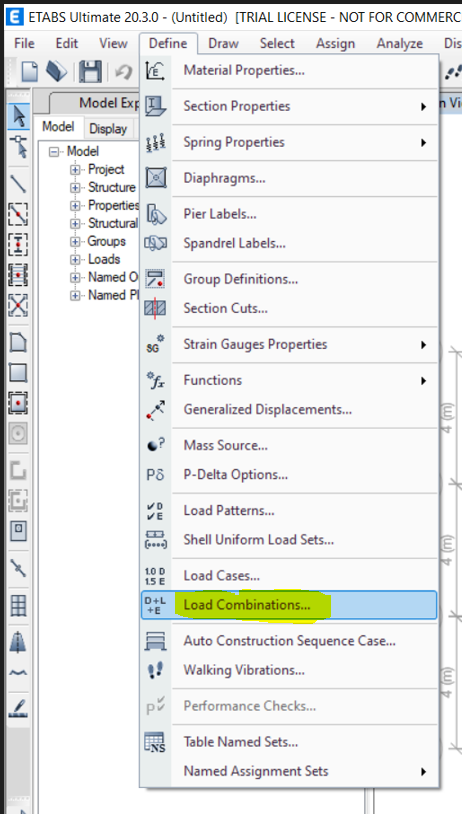Image resolution: width=462 pixels, height=814 pixels.
Task: Switch to the Model tab in explorer
Action: 58,127
